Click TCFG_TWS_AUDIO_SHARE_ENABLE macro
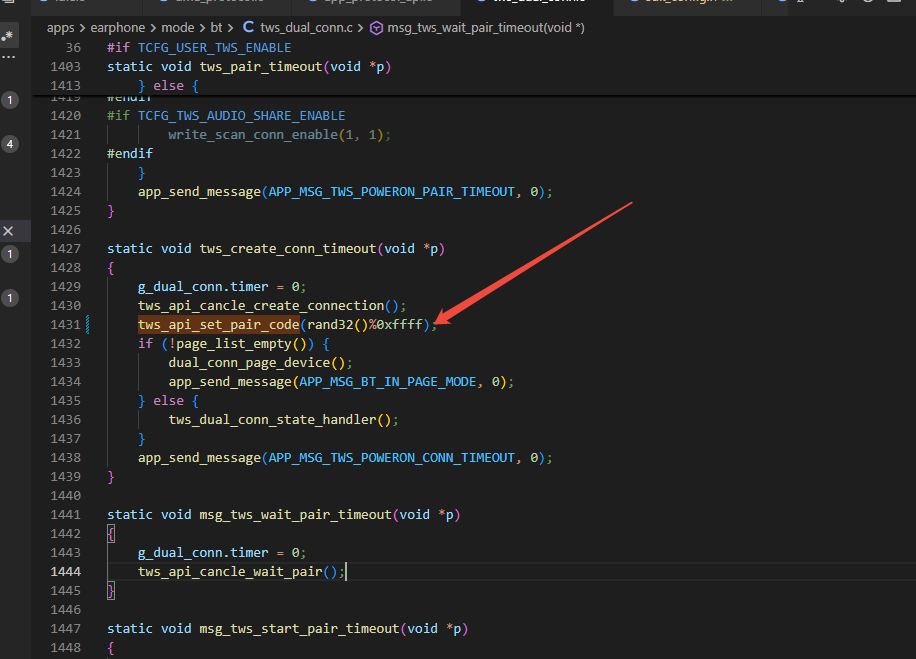This screenshot has width=916, height=659. [241, 116]
